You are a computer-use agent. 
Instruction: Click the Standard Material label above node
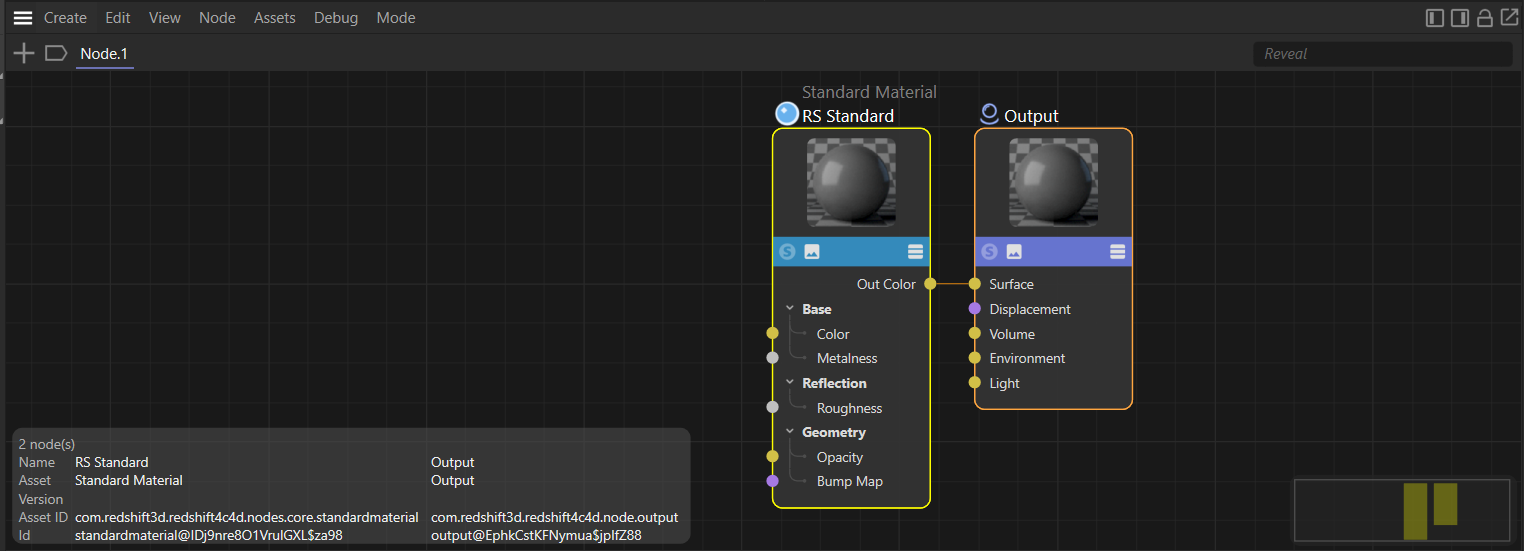click(869, 92)
